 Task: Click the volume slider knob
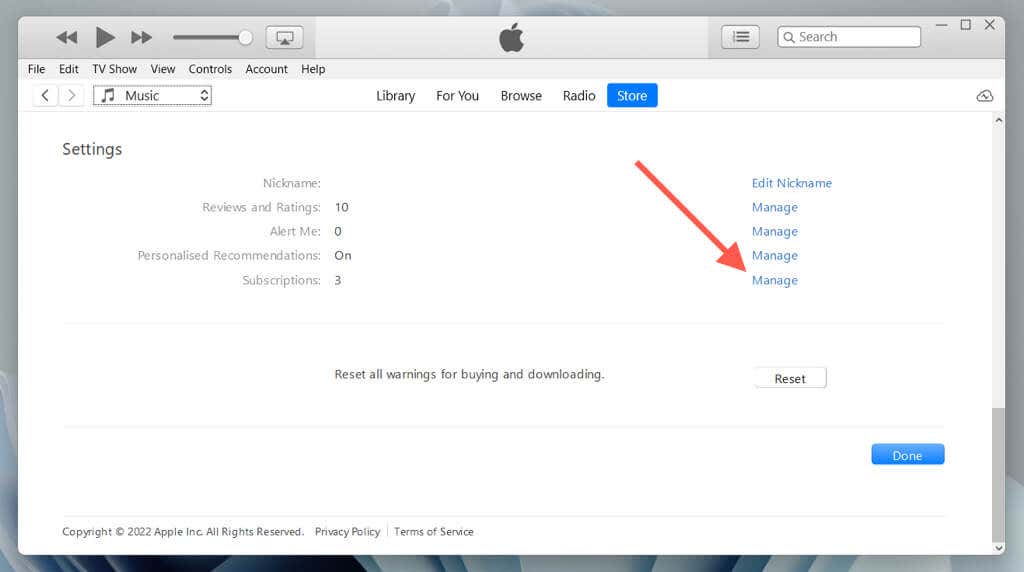click(245, 38)
